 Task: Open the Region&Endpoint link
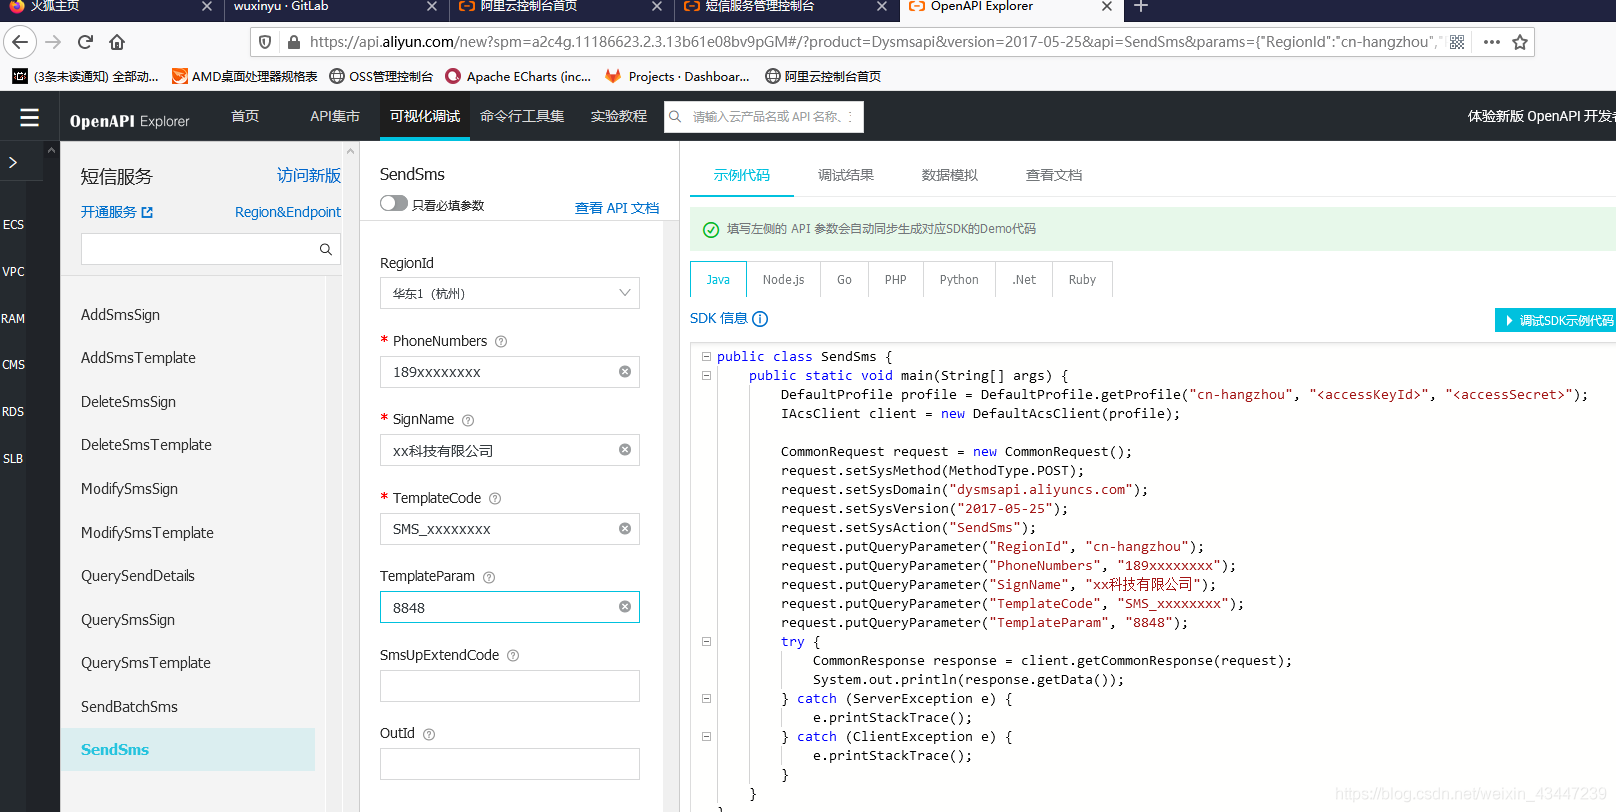click(x=288, y=212)
